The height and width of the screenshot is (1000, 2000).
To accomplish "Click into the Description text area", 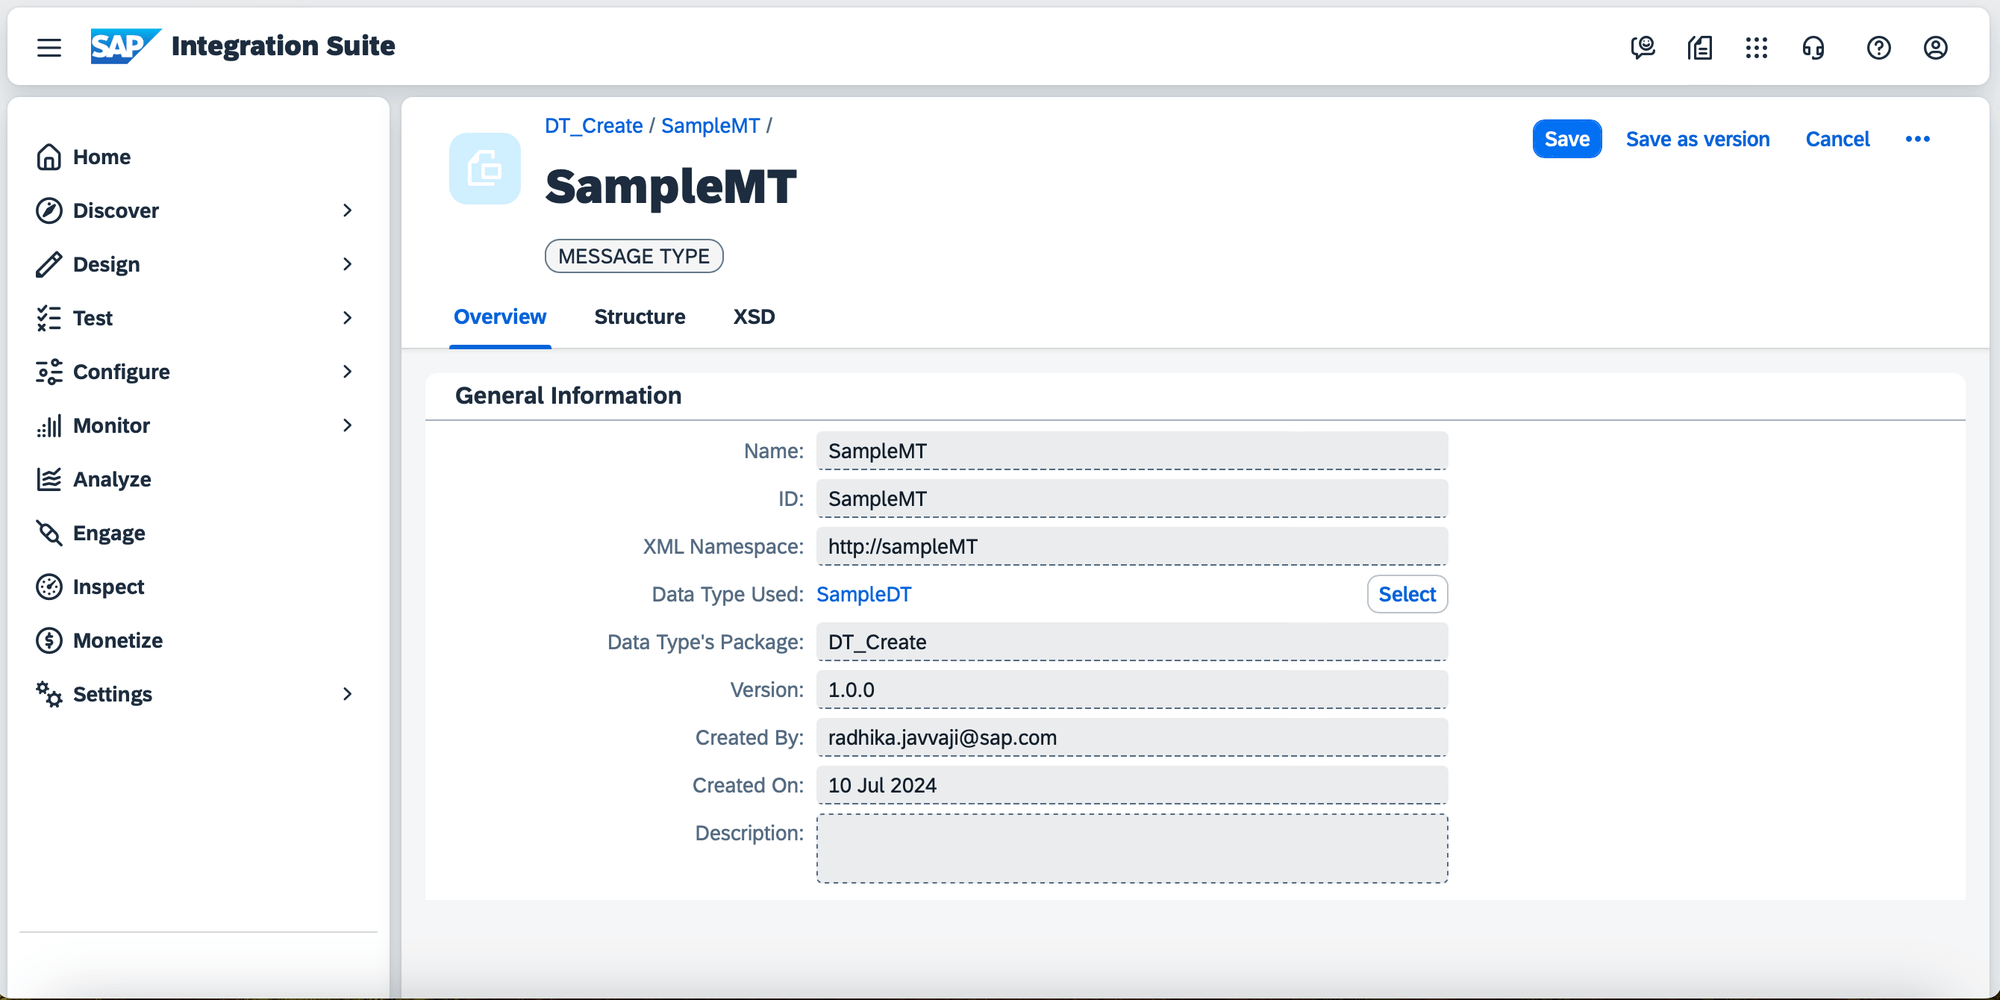I will point(1131,848).
